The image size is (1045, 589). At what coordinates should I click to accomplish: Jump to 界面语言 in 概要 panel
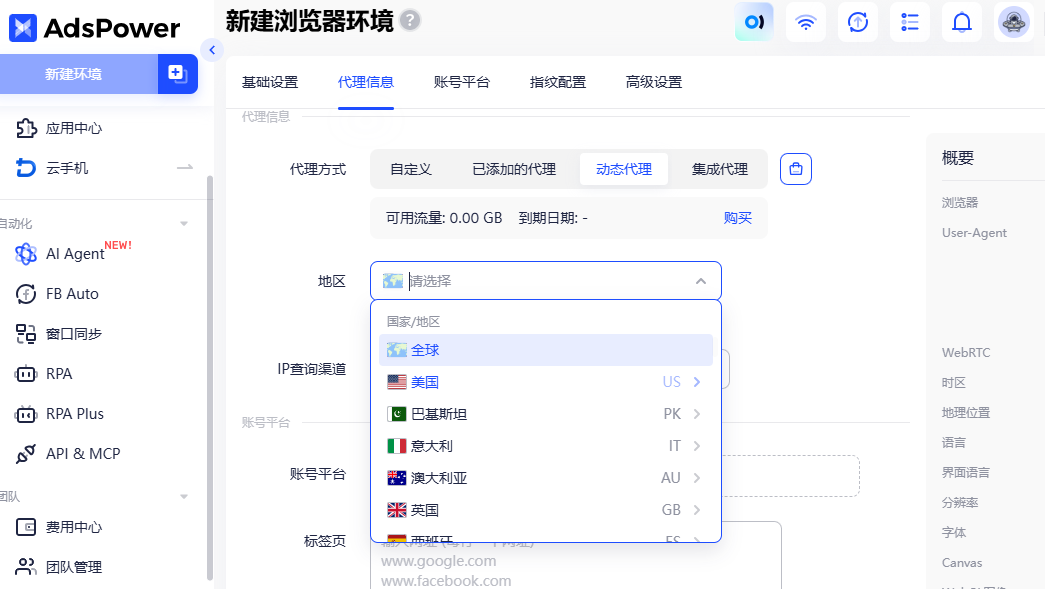(x=966, y=472)
